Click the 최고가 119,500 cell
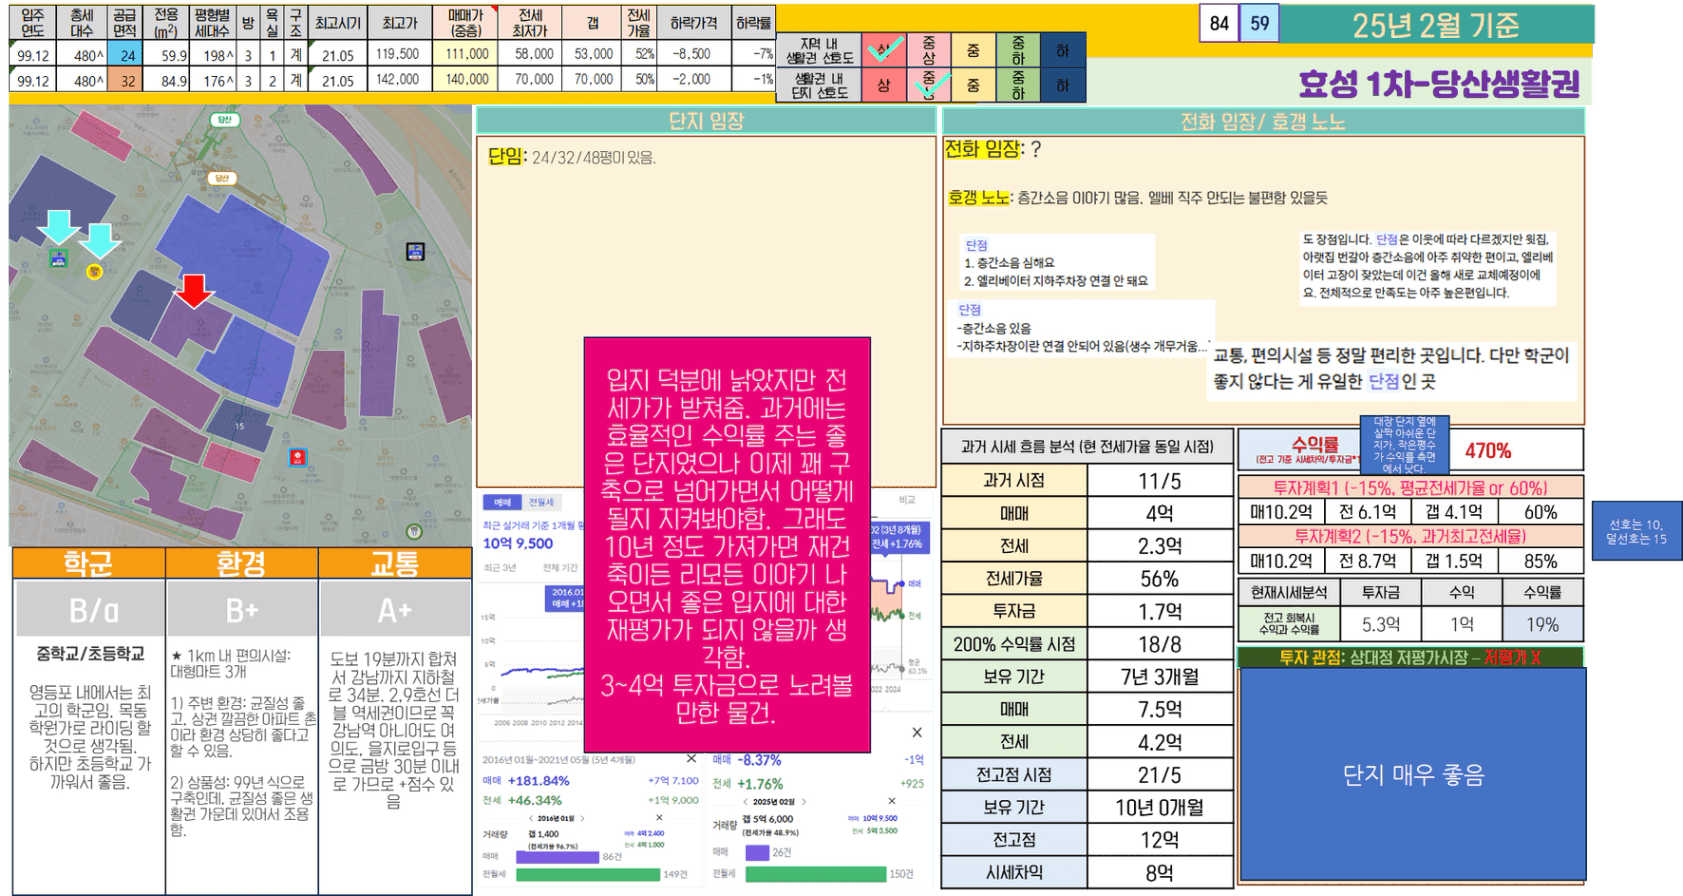Image resolution: width=1683 pixels, height=896 pixels. [398, 55]
